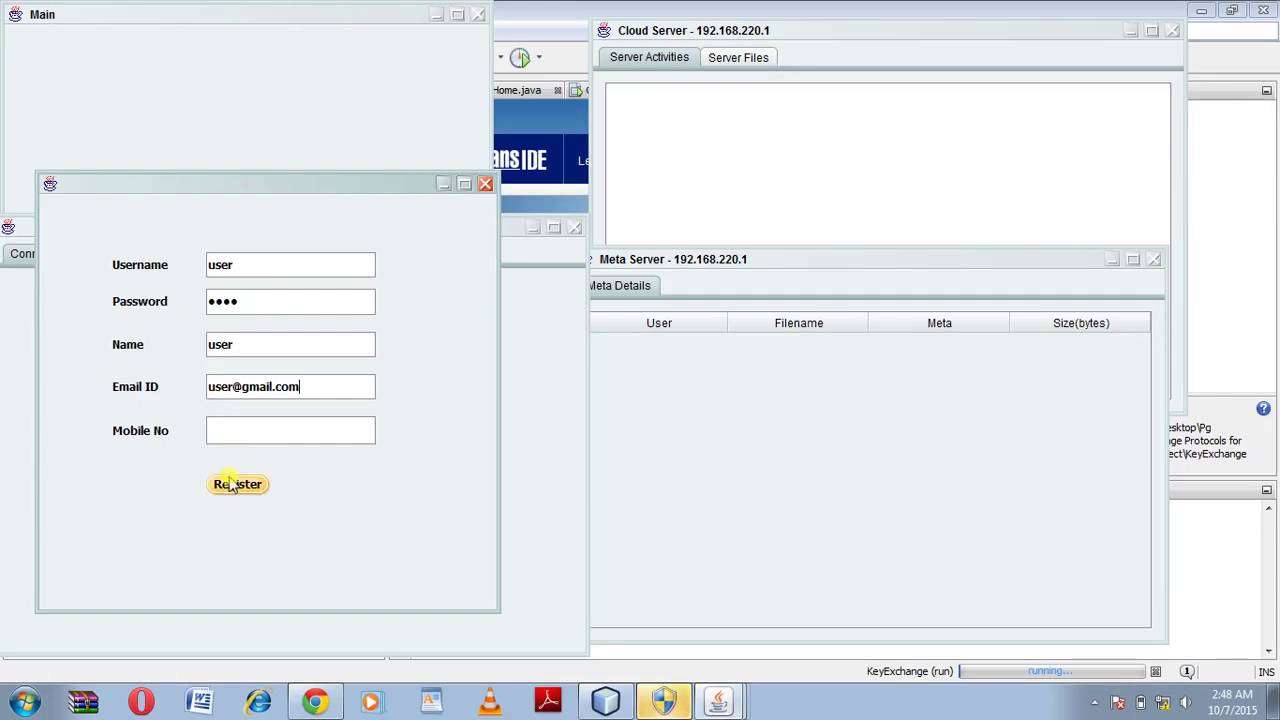Click into the Email ID field
Image resolution: width=1280 pixels, height=720 pixels.
[291, 386]
